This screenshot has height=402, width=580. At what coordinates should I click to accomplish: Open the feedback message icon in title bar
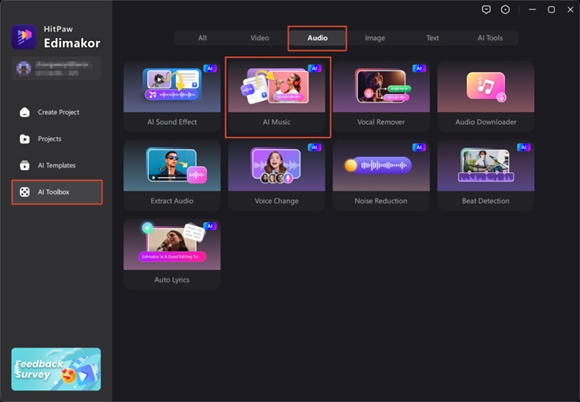point(486,10)
